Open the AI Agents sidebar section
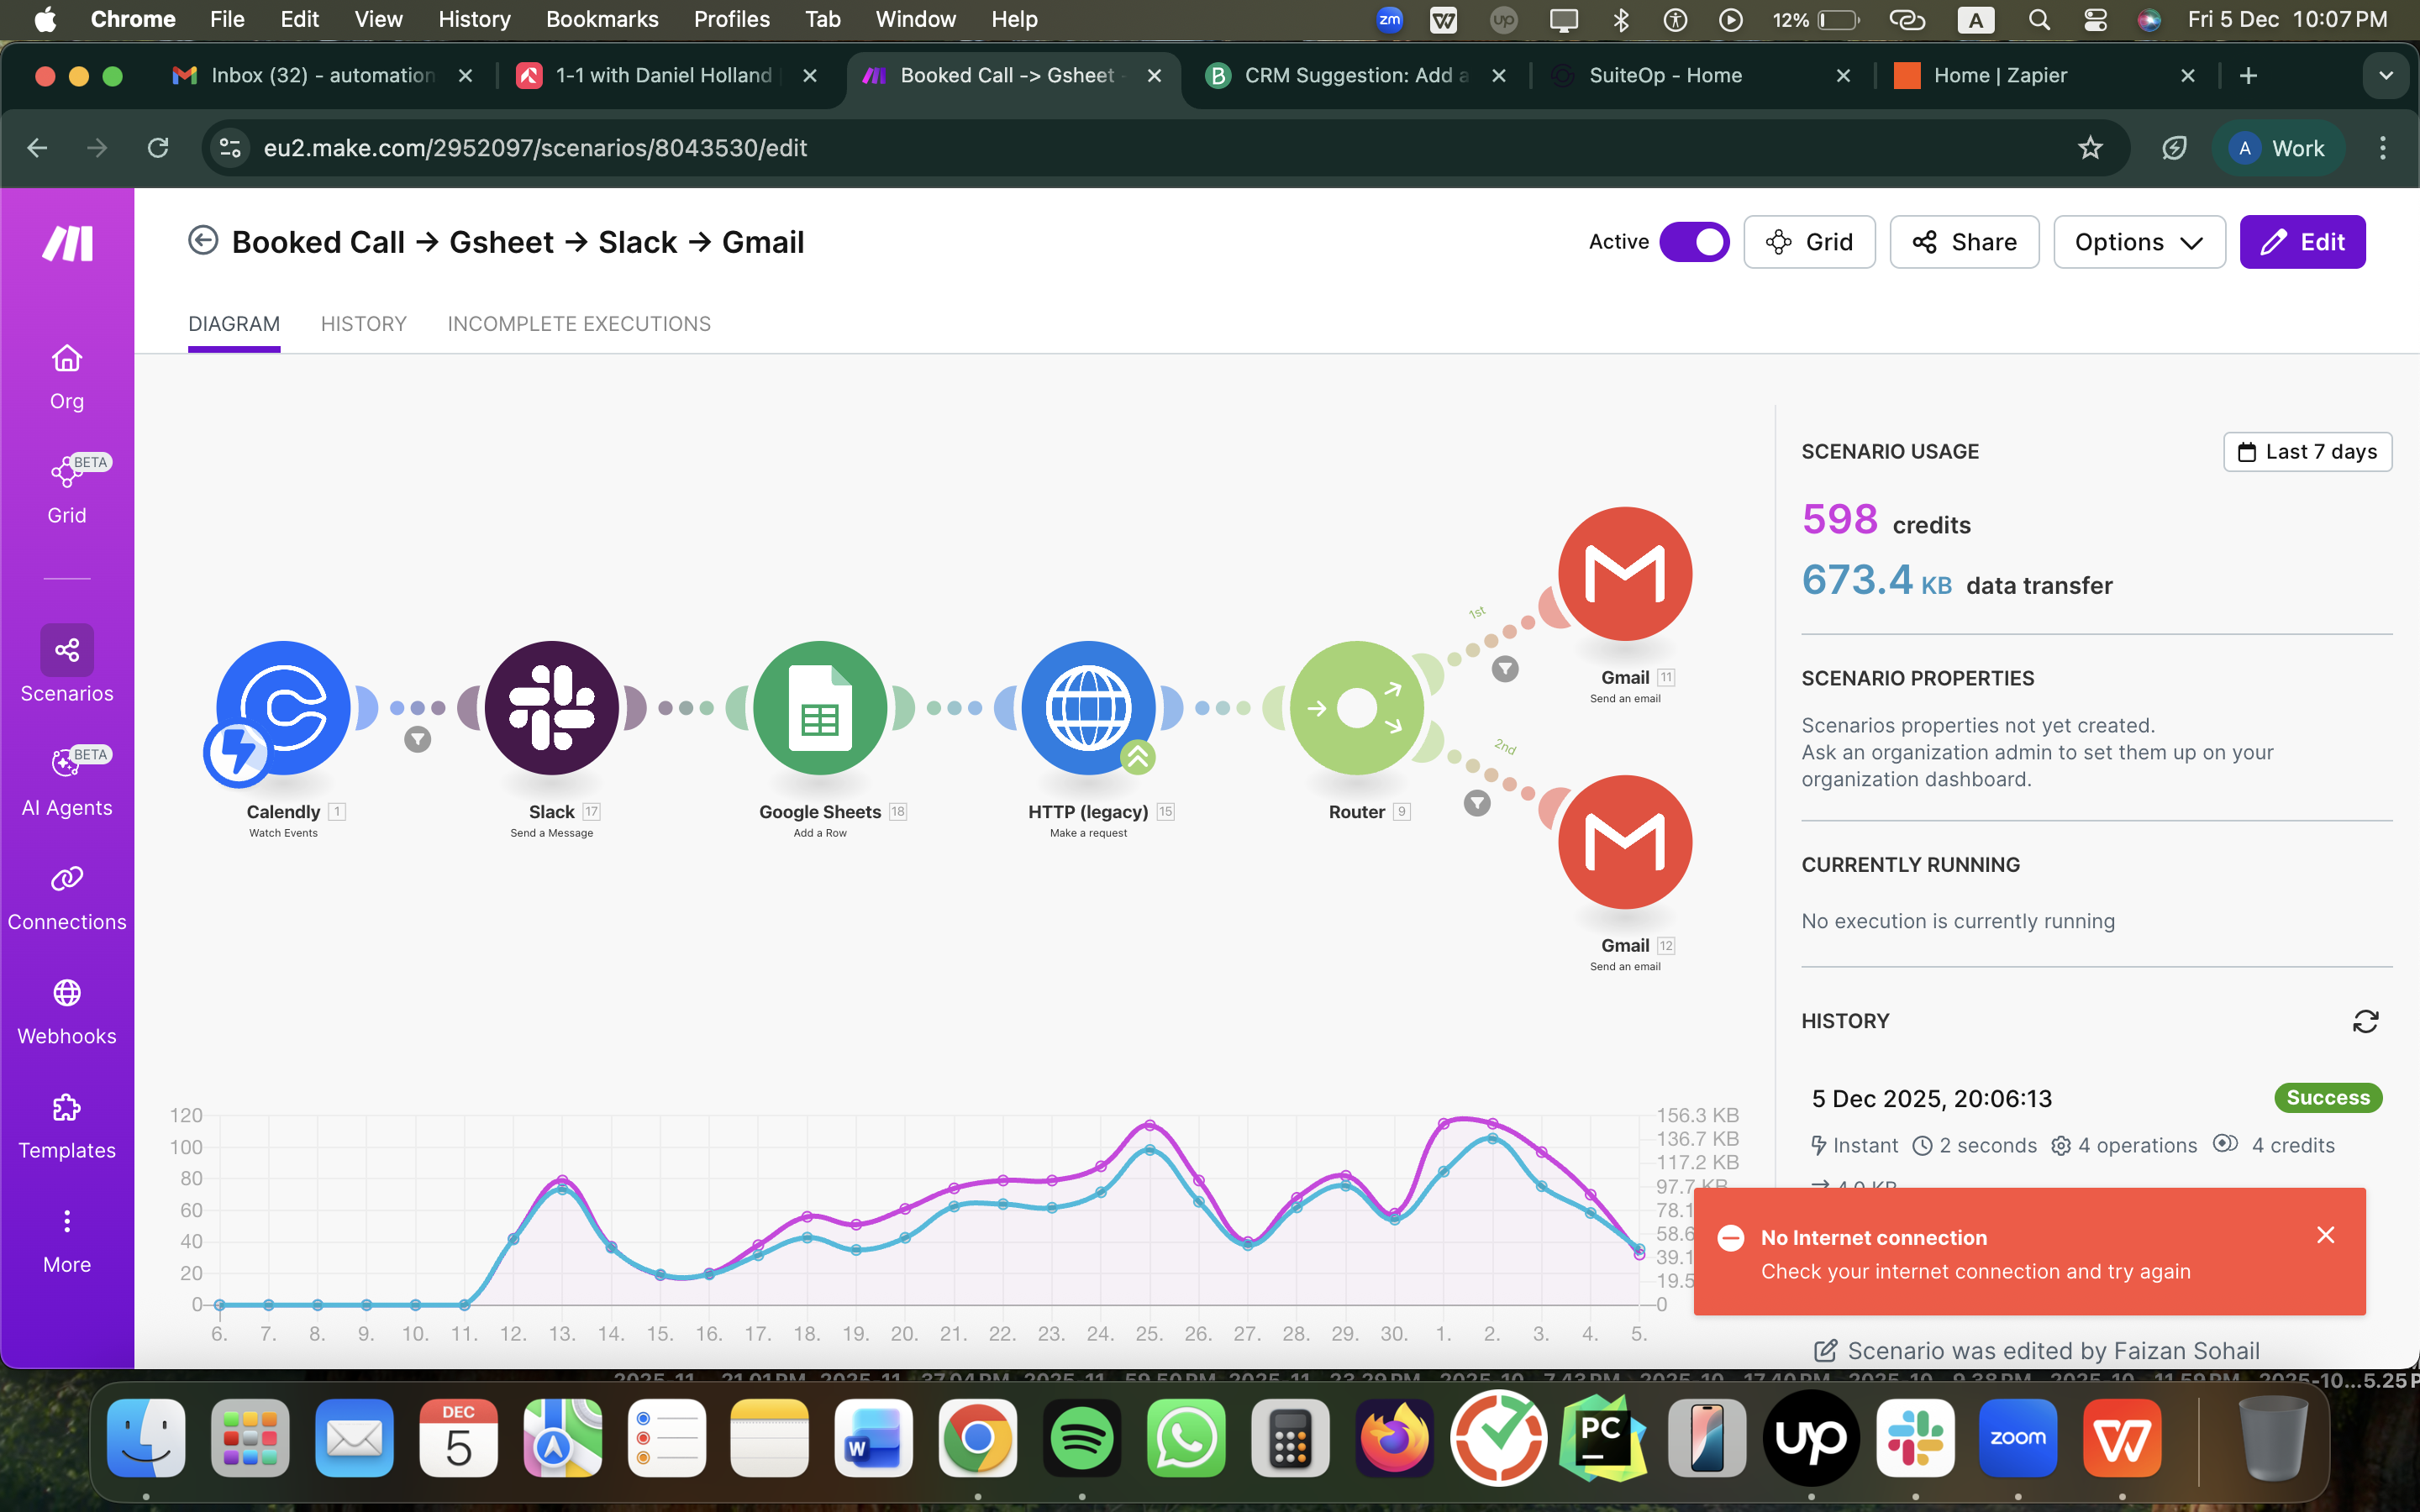Image resolution: width=2420 pixels, height=1512 pixels. tap(66, 778)
